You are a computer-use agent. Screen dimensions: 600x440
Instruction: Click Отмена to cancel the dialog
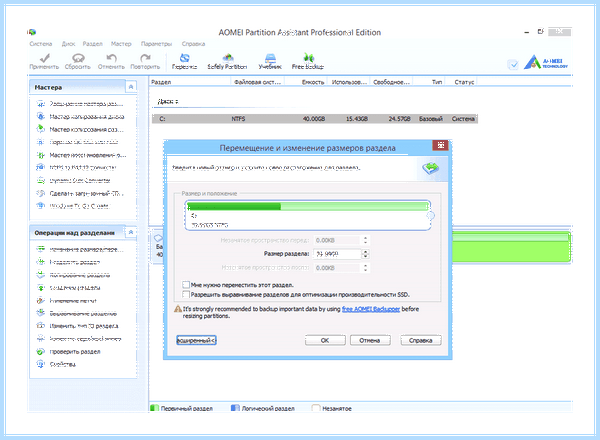[370, 340]
